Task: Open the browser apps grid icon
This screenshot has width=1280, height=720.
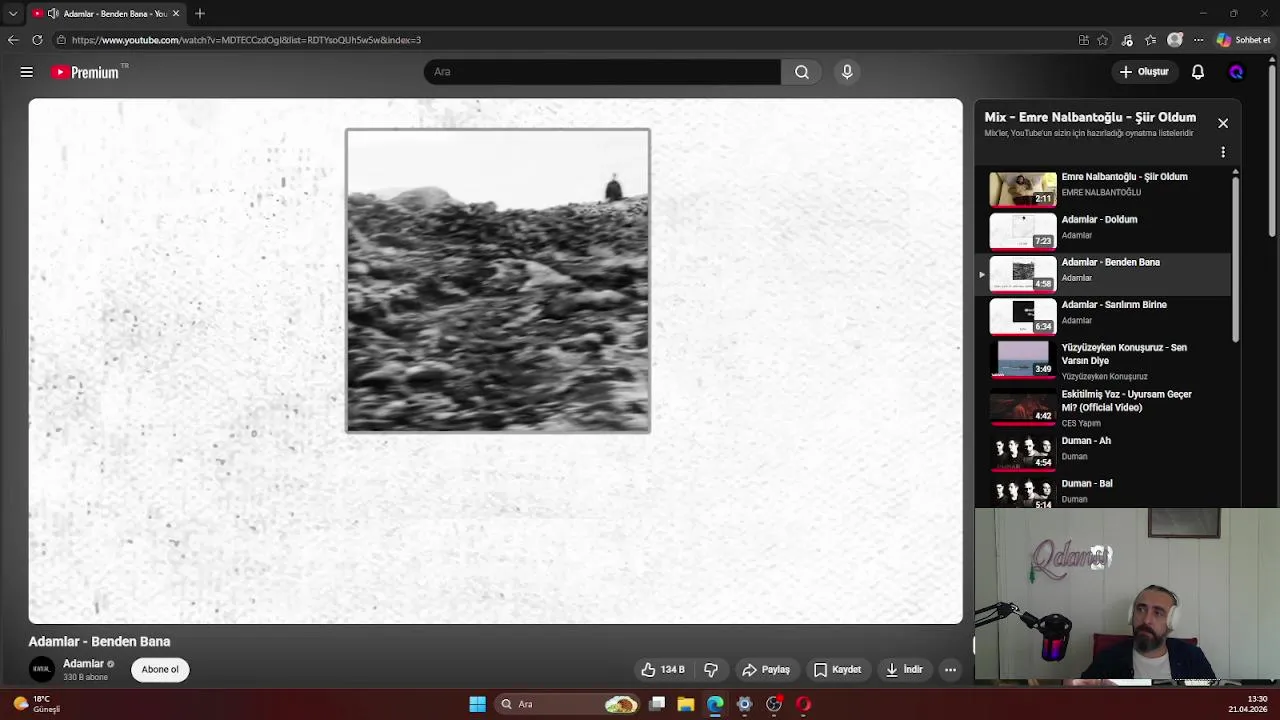Action: pos(1084,40)
